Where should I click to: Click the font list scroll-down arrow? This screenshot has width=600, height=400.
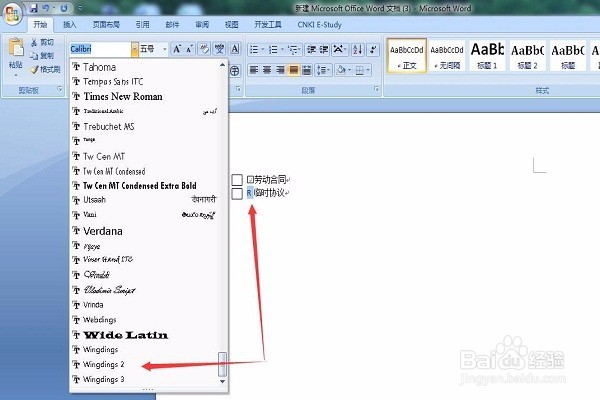tap(222, 382)
